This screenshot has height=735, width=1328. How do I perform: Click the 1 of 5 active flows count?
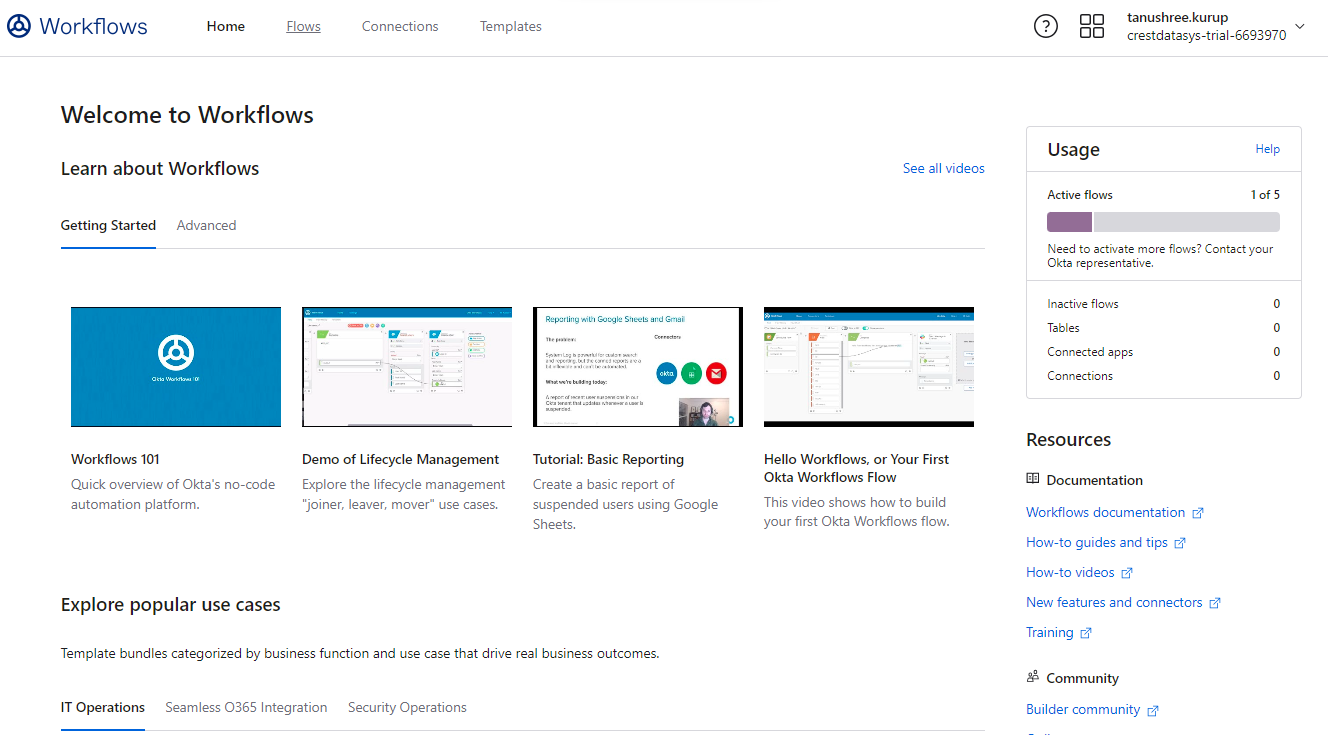[1265, 195]
